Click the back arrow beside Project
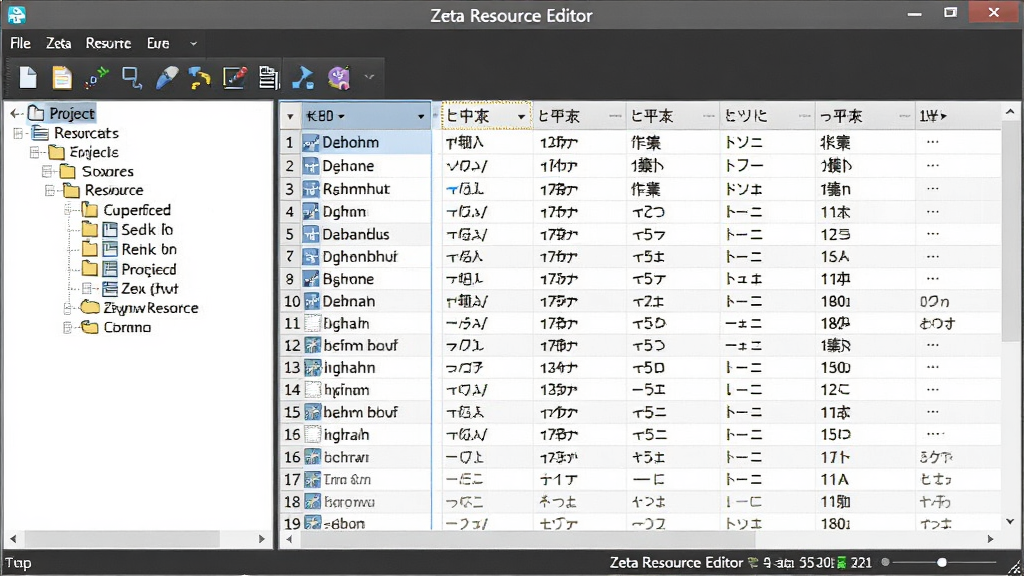 tap(16, 114)
